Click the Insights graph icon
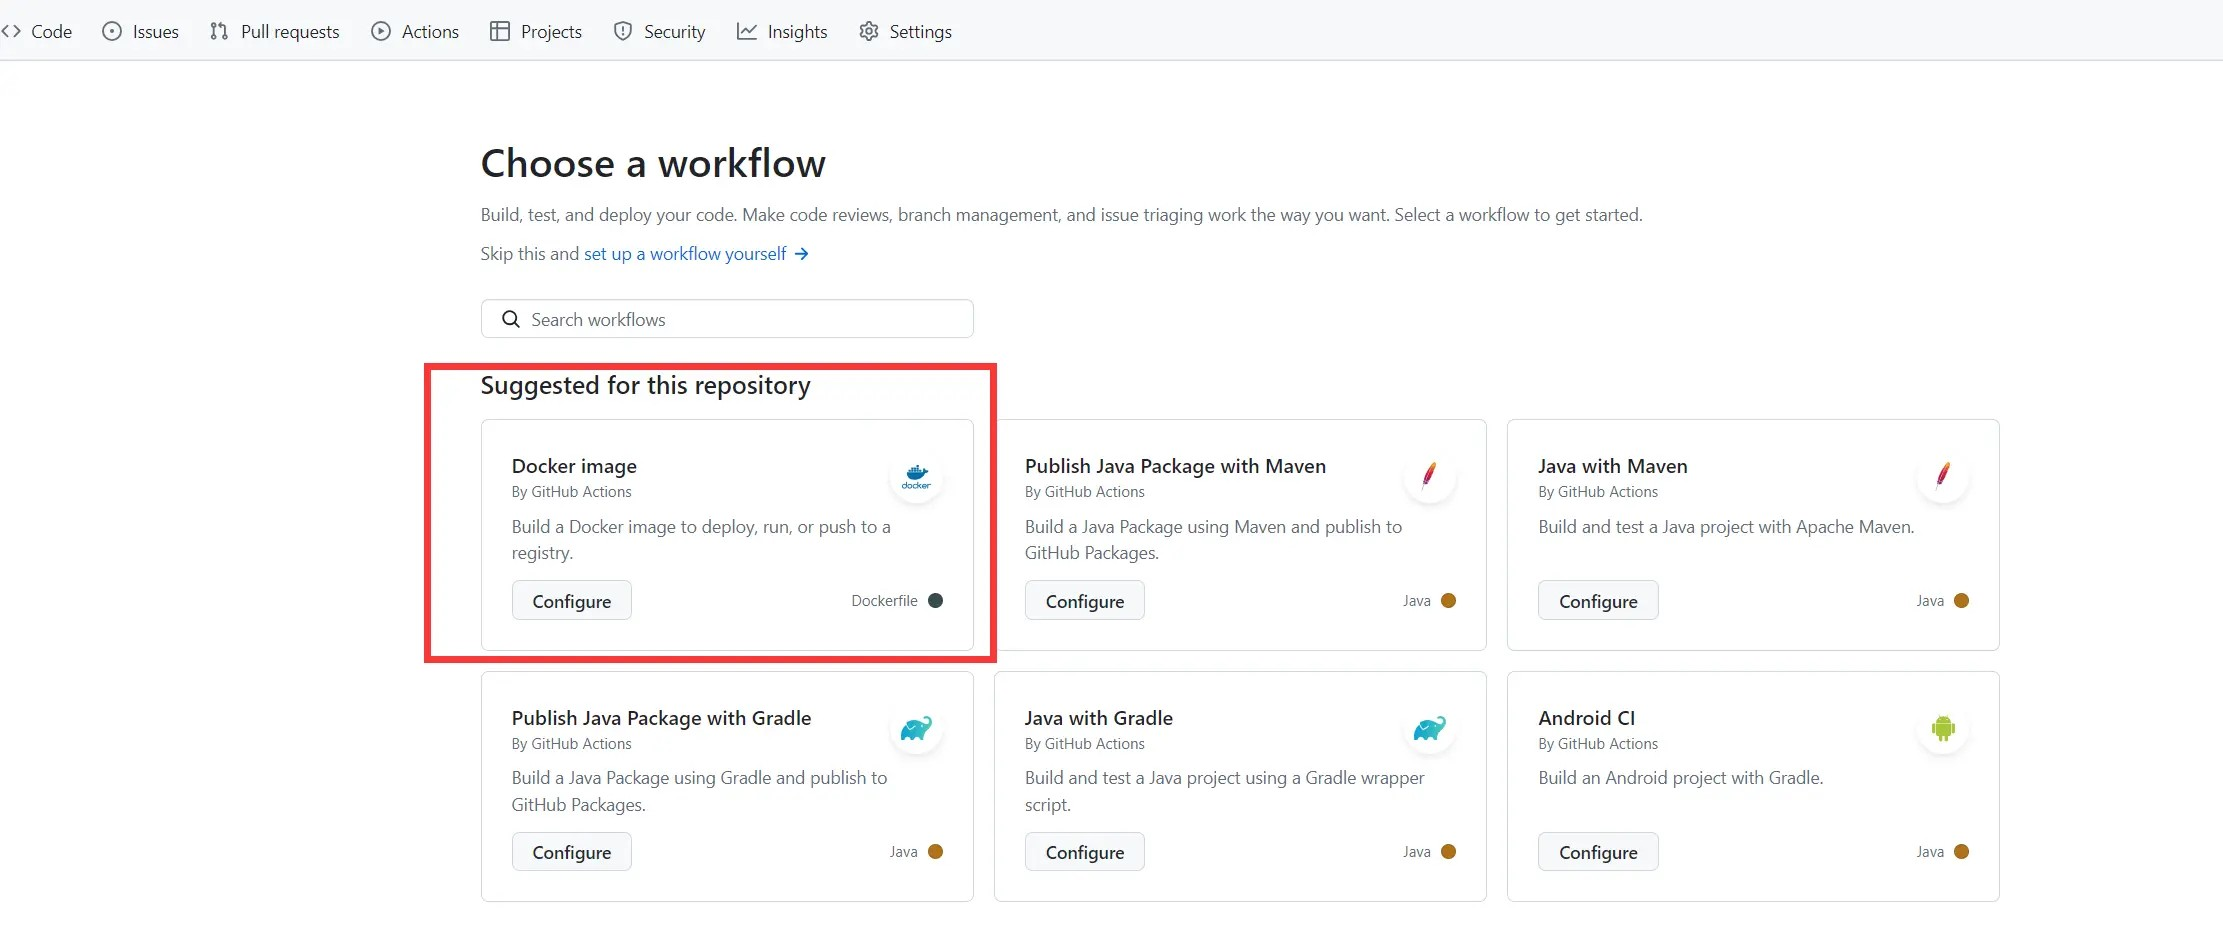This screenshot has width=2223, height=925. click(747, 31)
